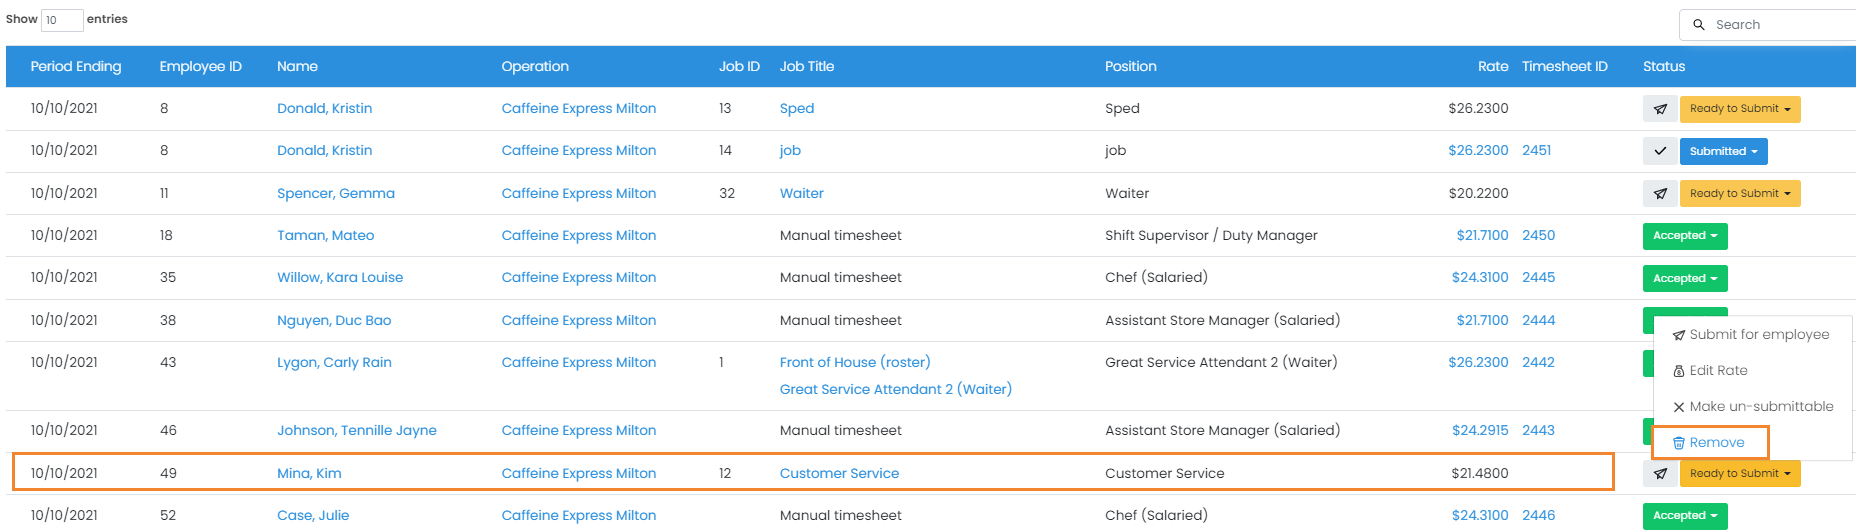Viewport: 1856px width, 530px height.
Task: Click the Show entries number field
Action: [62, 20]
